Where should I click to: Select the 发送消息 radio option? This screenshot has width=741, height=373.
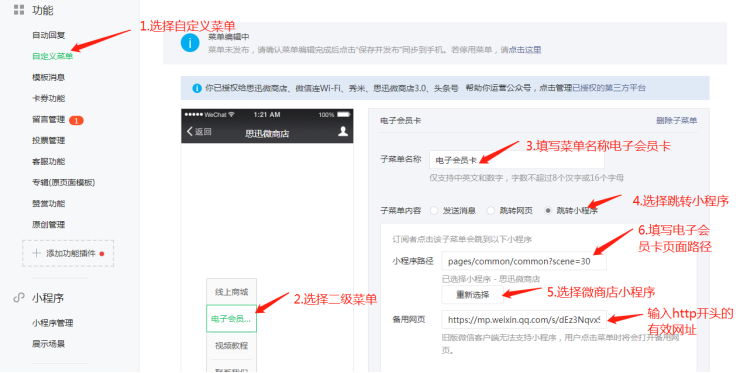click(x=434, y=210)
